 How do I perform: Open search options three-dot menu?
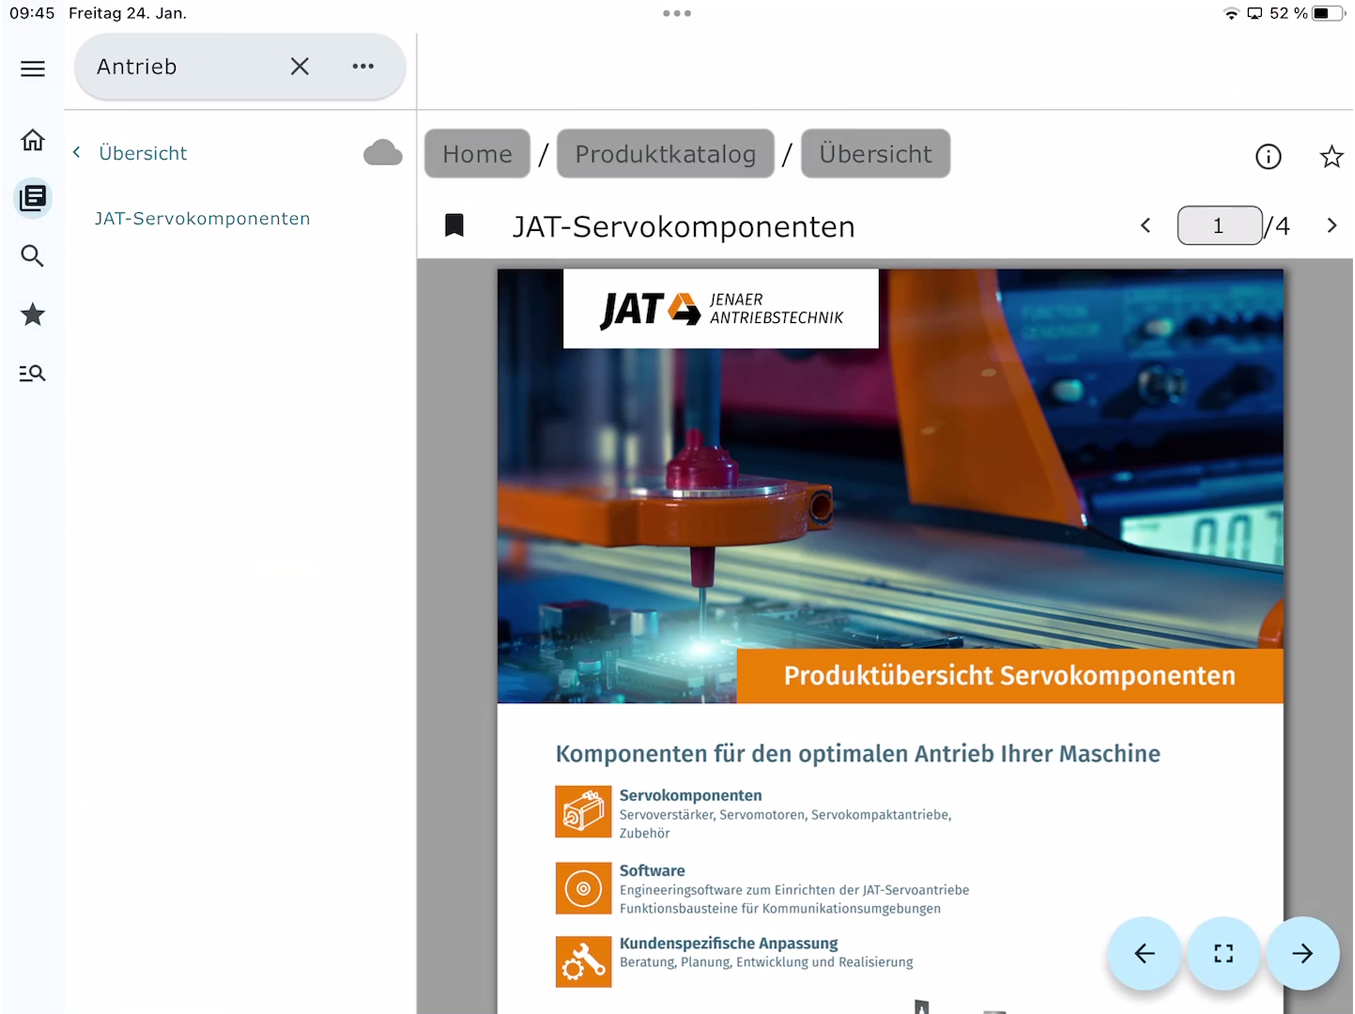click(x=363, y=67)
